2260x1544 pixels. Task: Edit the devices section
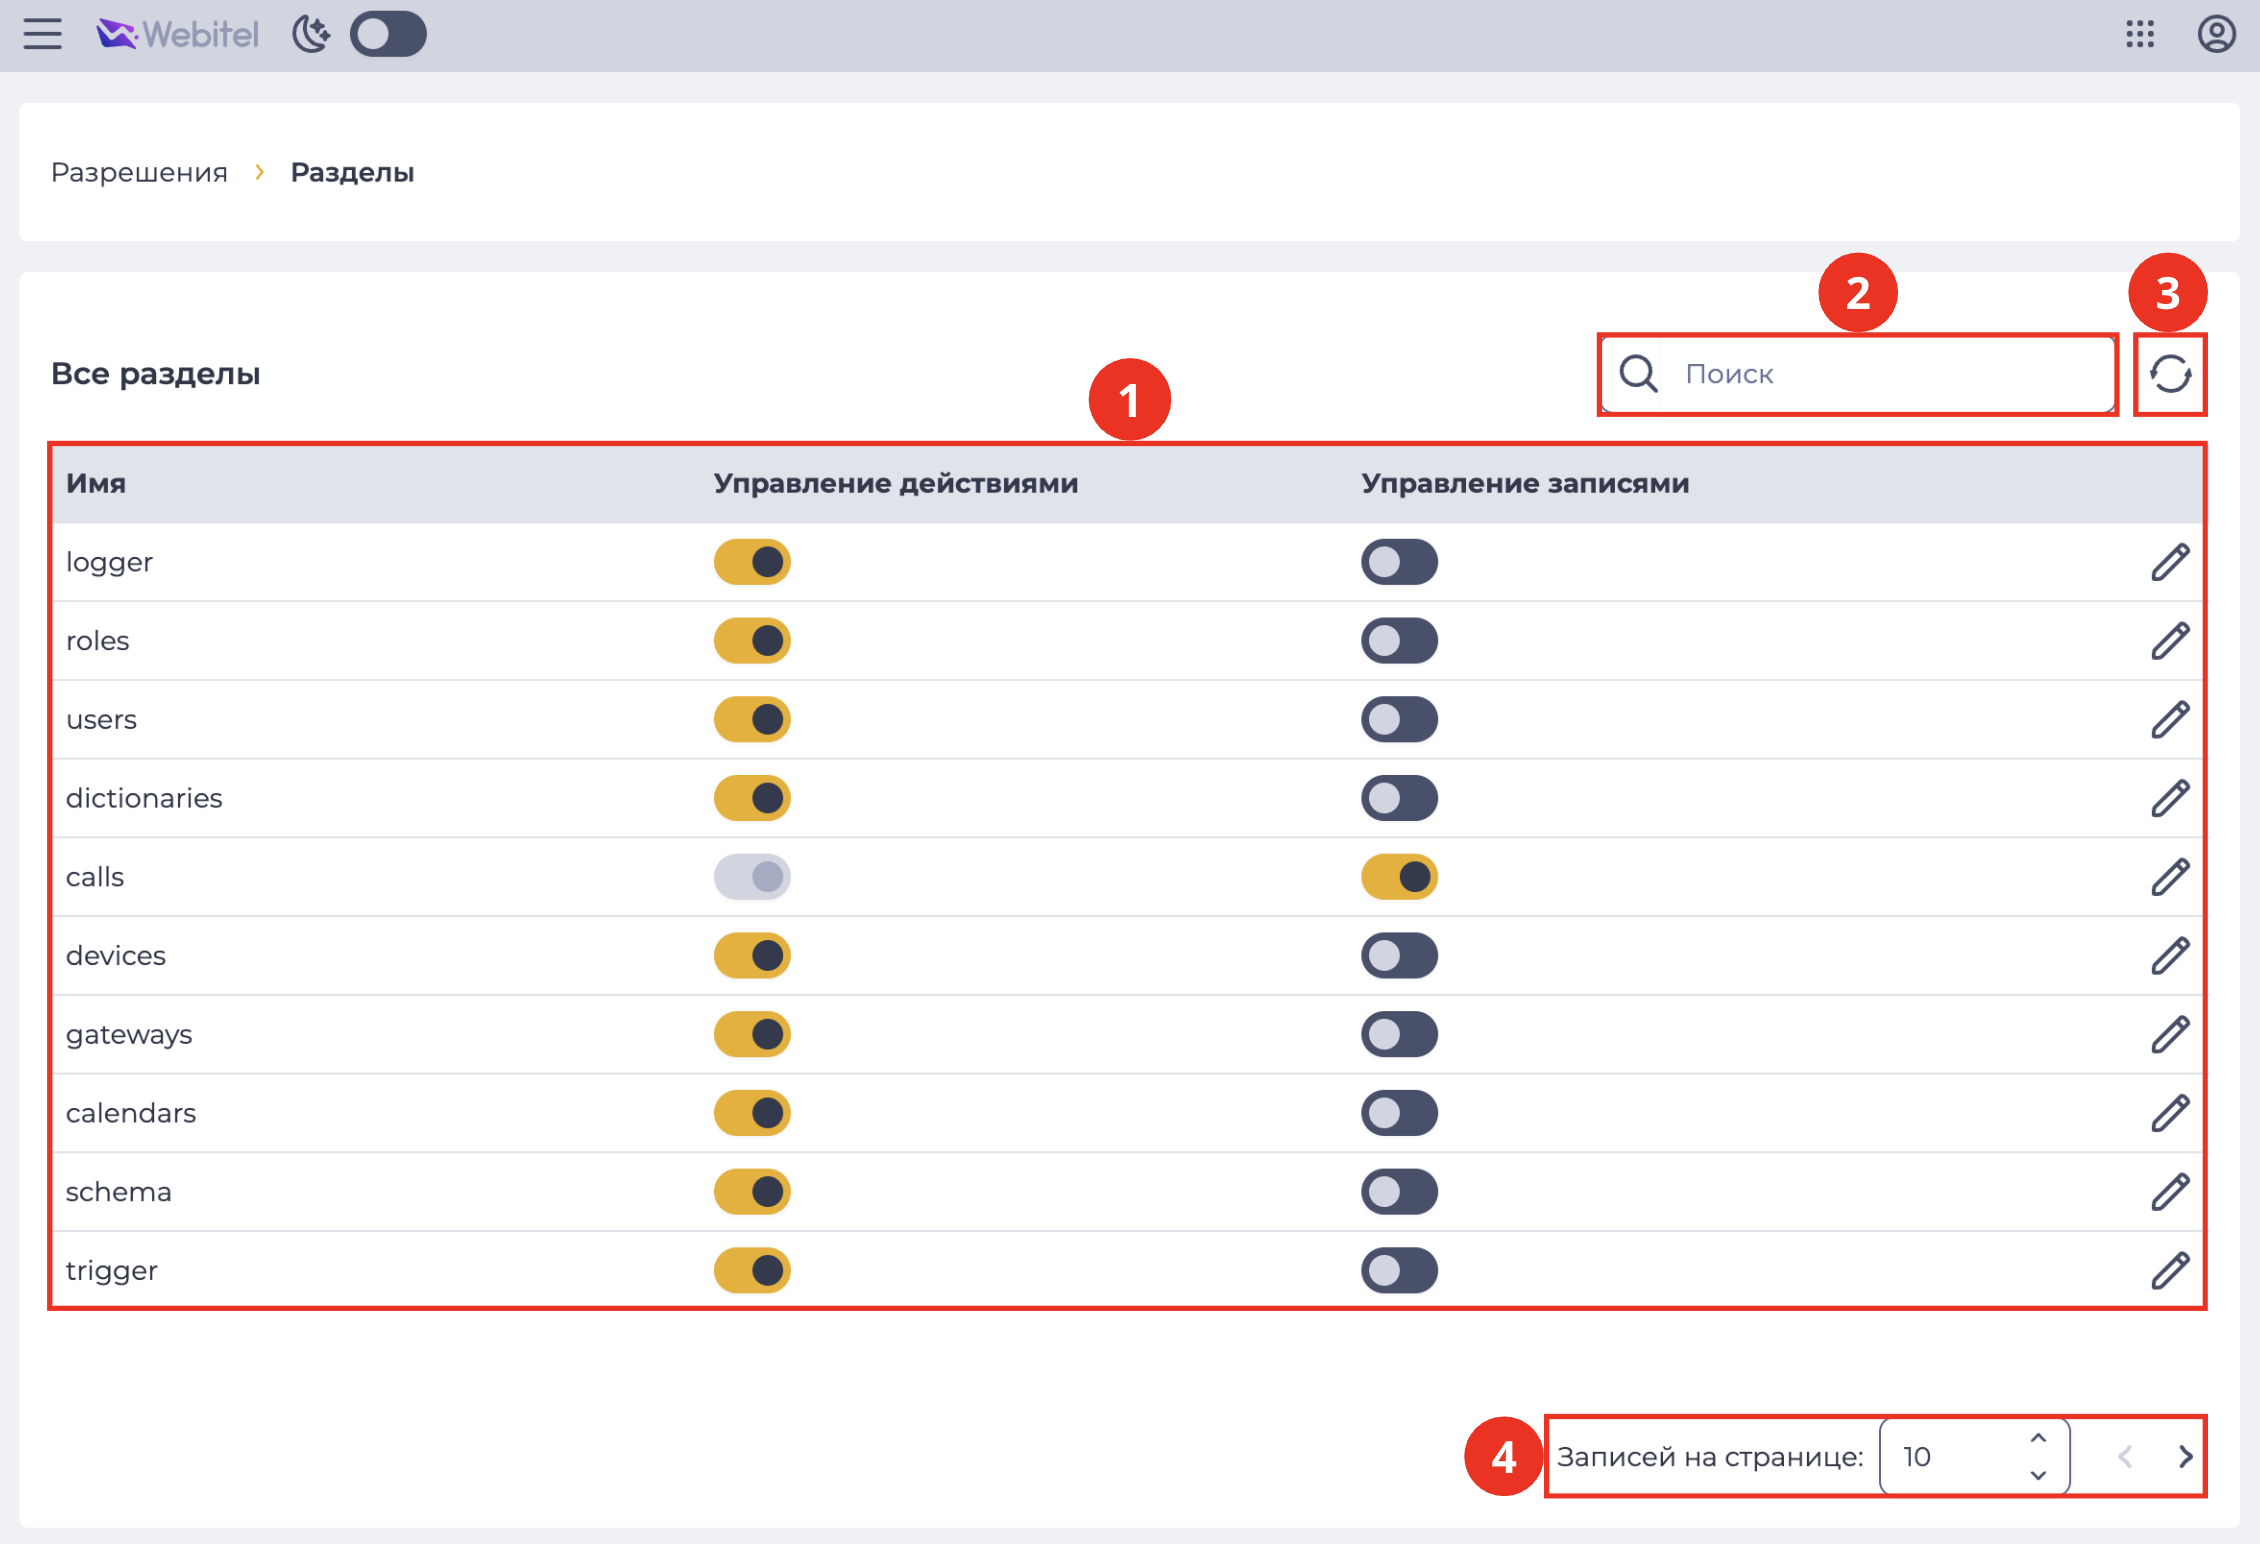pos(2170,956)
